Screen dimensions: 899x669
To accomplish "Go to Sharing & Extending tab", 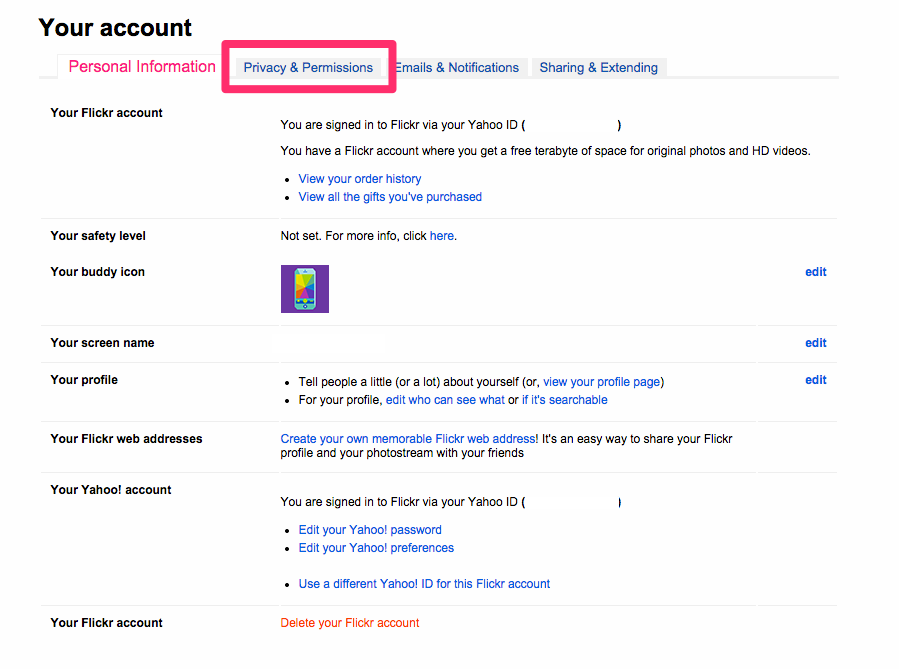I will point(599,68).
